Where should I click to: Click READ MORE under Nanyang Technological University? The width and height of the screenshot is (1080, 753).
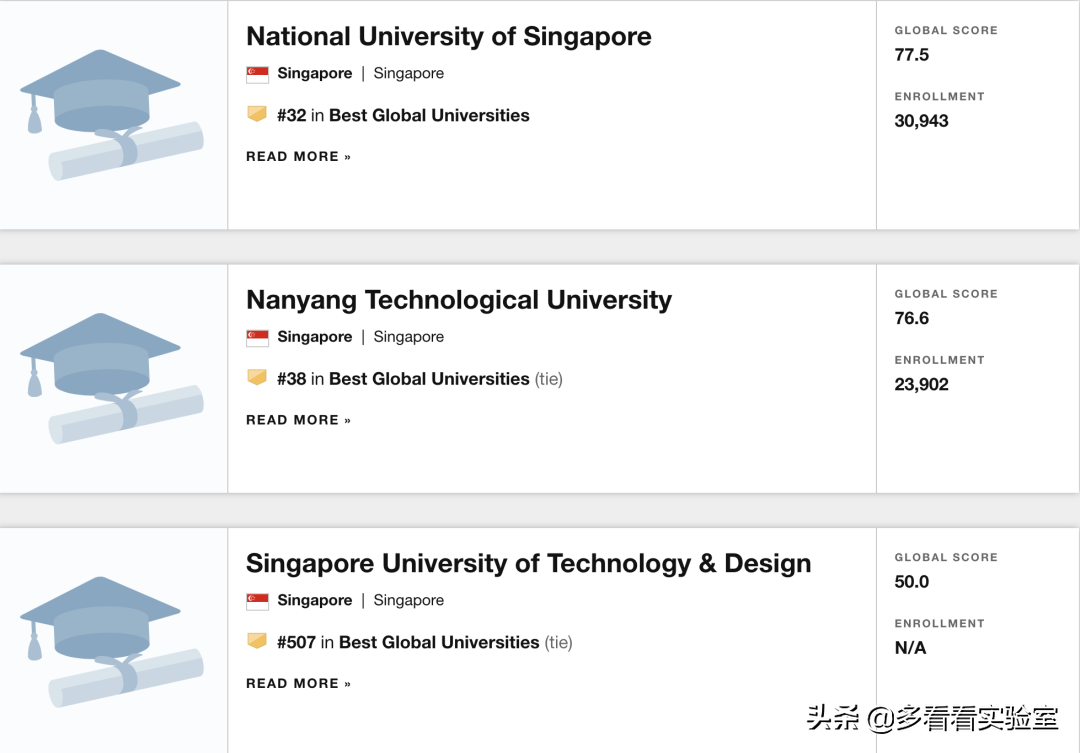298,420
